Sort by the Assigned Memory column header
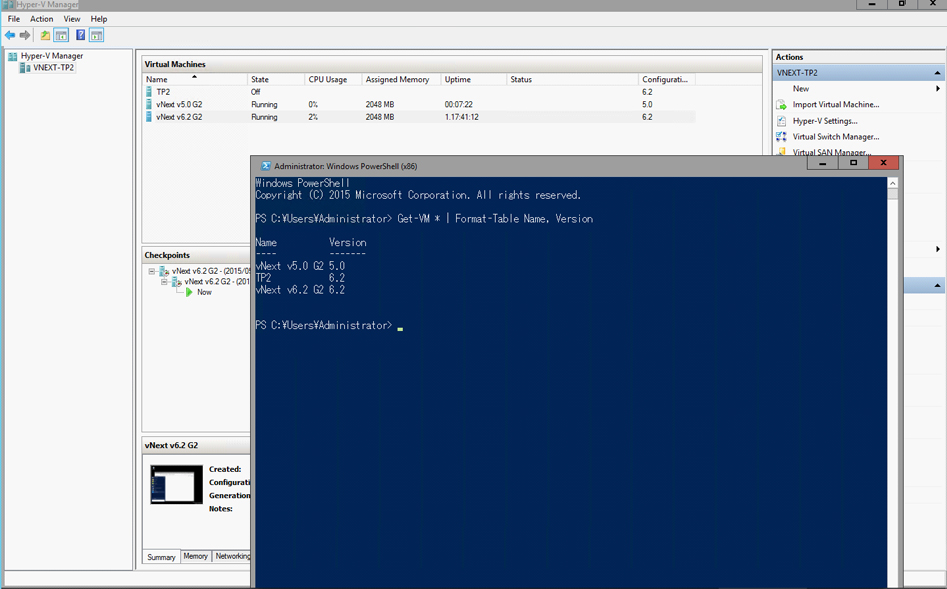 [401, 79]
